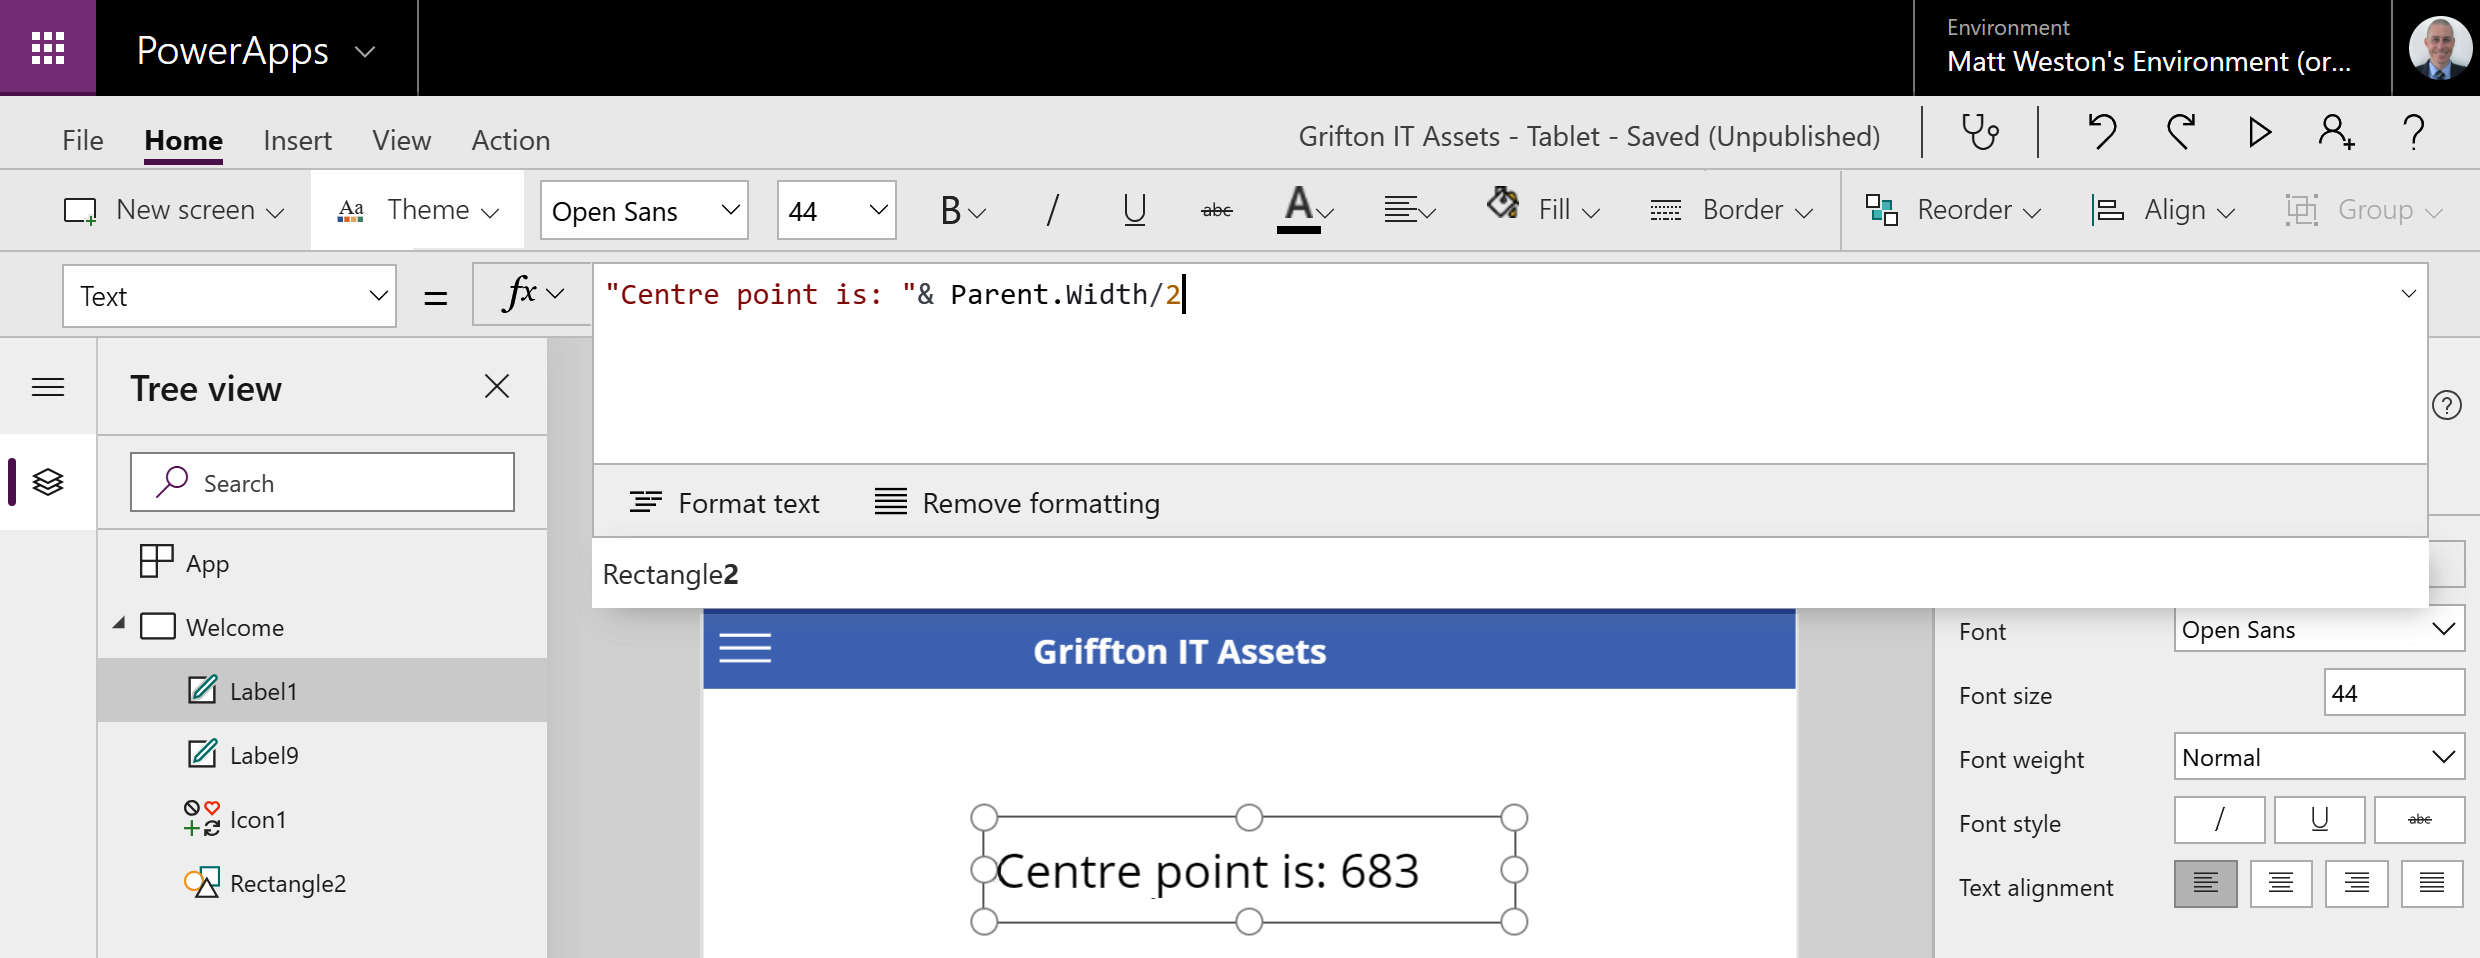Open the New screen dropdown
The width and height of the screenshot is (2480, 958).
pos(174,210)
